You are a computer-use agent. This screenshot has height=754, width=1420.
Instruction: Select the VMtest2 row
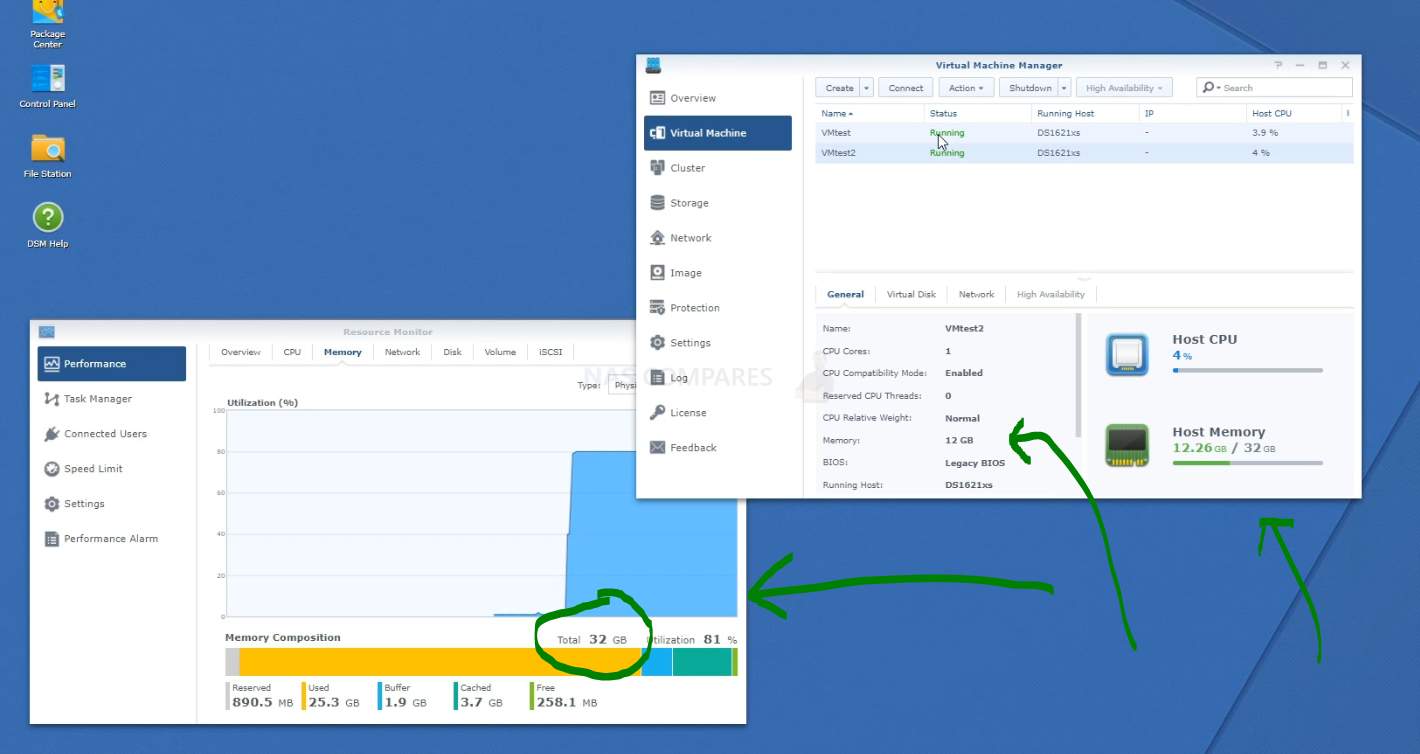click(x=1085, y=153)
